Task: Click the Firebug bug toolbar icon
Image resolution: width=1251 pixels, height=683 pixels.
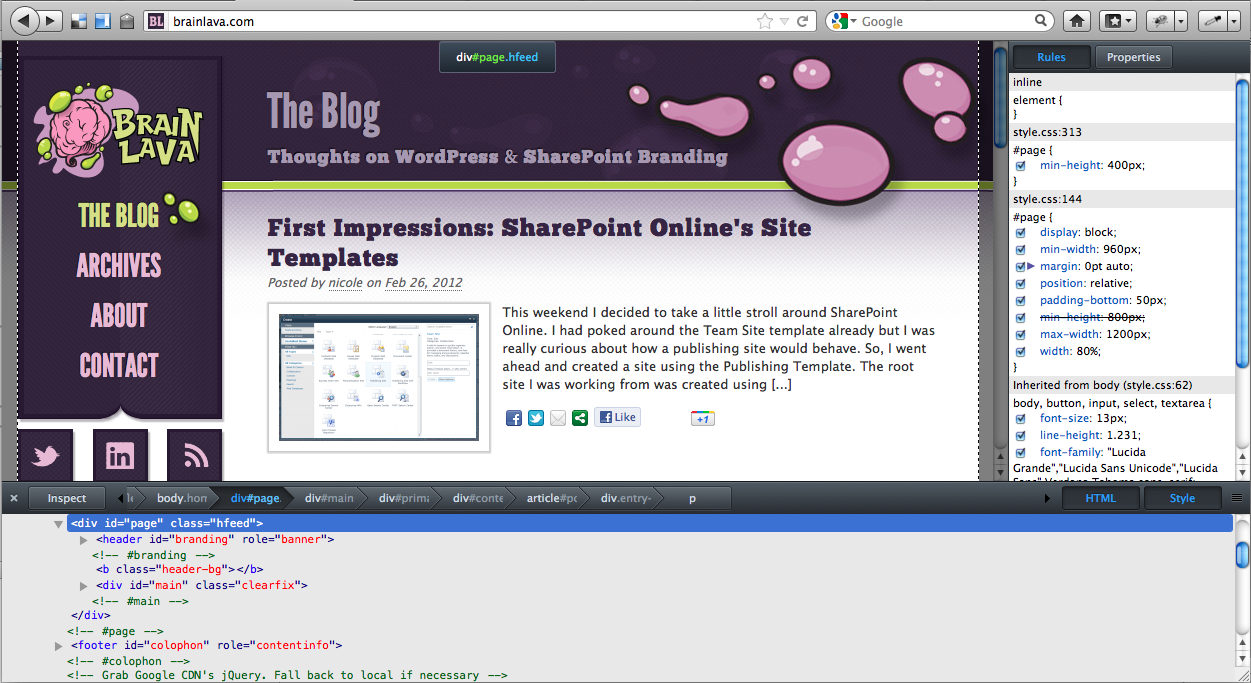Action: click(1160, 21)
